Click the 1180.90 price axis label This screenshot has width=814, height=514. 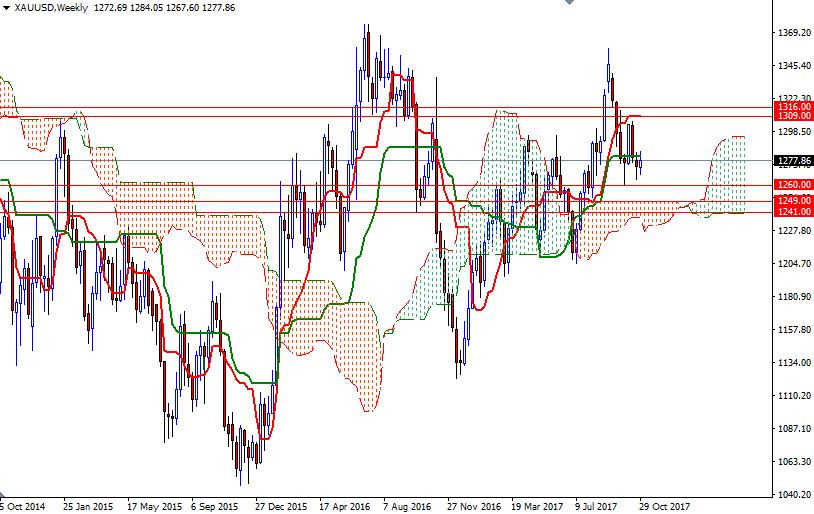click(793, 297)
